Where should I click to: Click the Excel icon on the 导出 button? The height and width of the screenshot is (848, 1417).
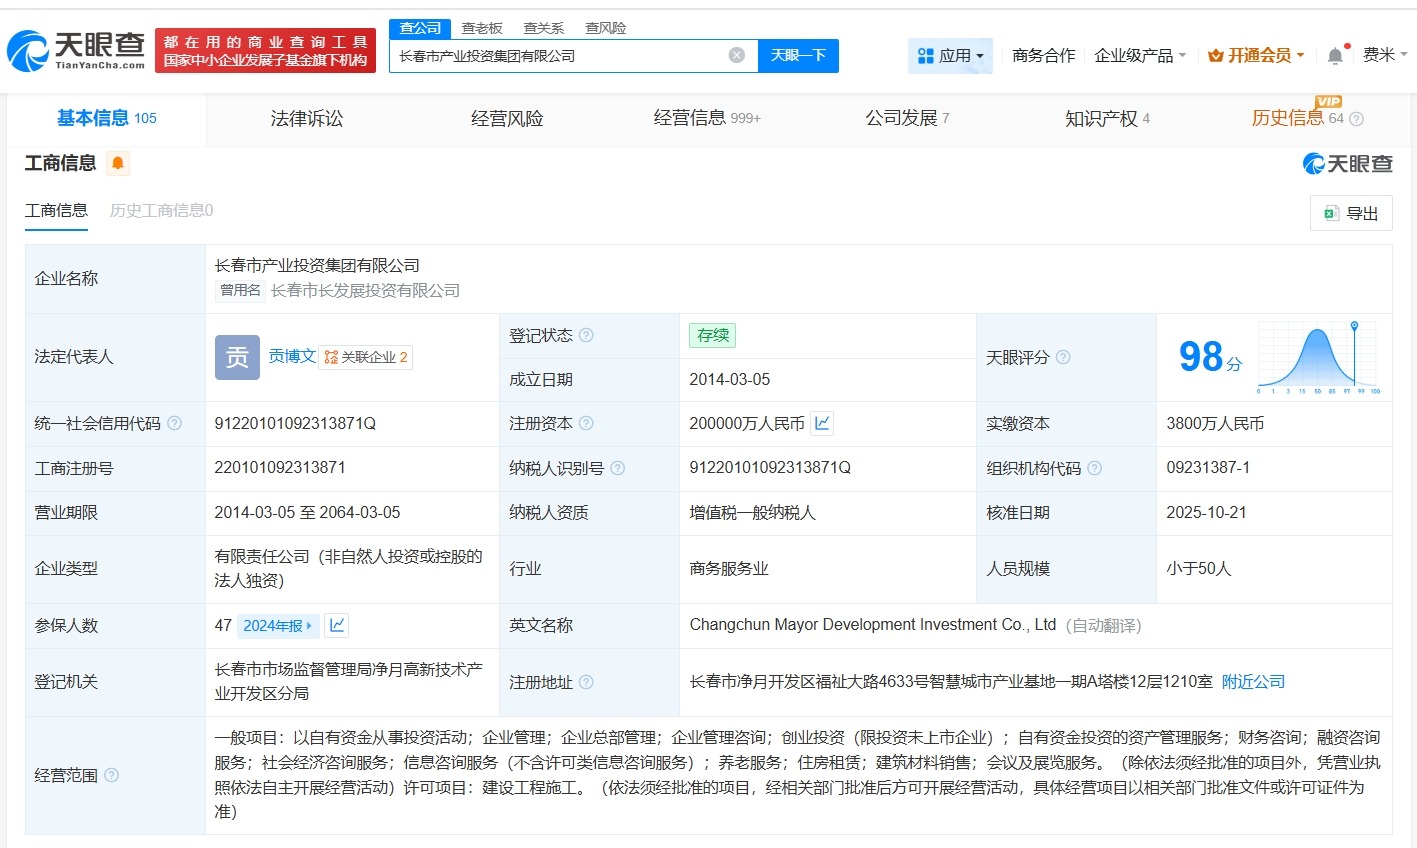pyautogui.click(x=1330, y=213)
